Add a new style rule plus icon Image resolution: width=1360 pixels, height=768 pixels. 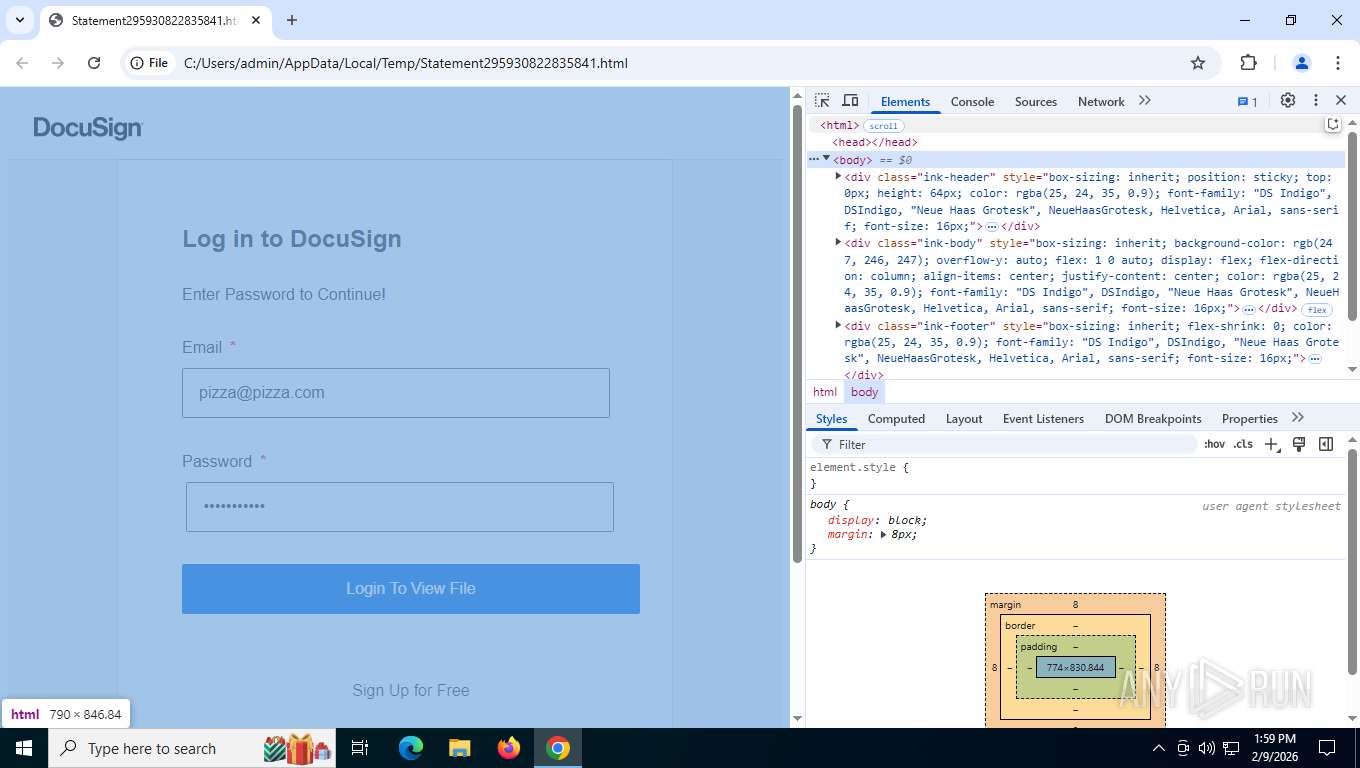point(1272,444)
